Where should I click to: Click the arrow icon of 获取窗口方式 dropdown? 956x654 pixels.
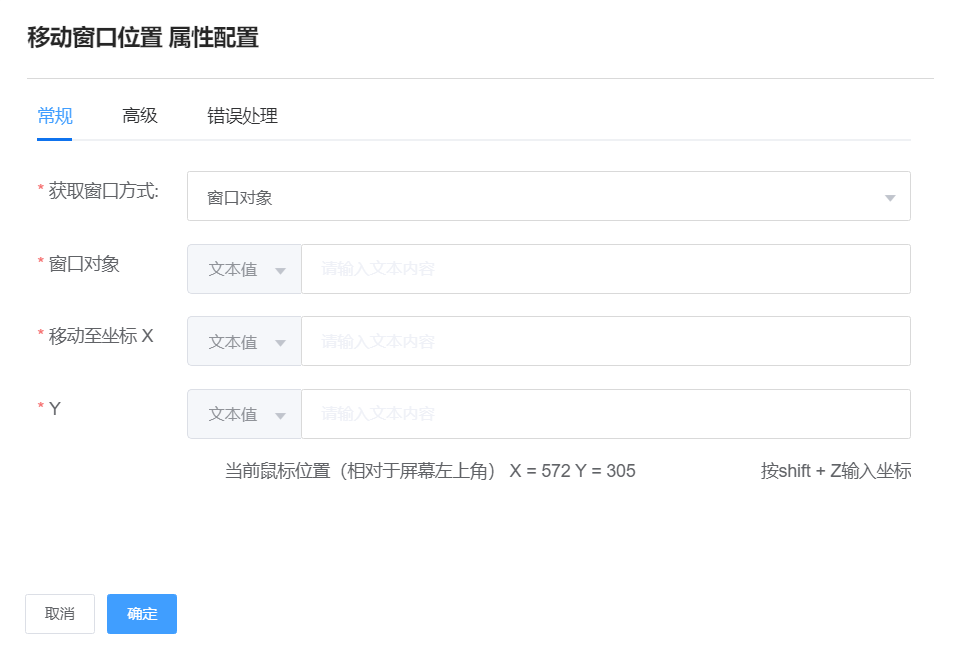coord(890,198)
